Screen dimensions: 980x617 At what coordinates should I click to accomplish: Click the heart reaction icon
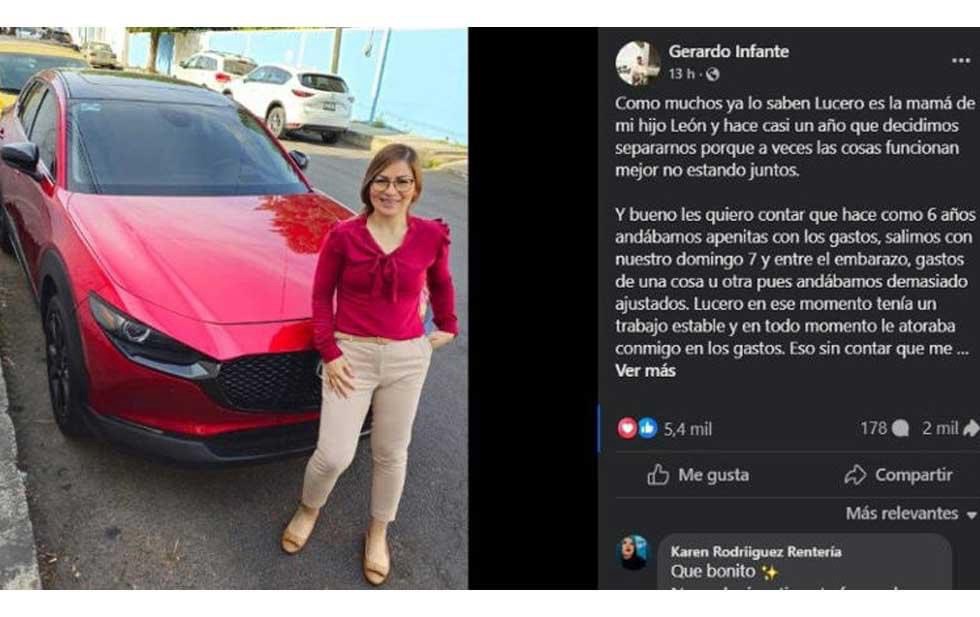[x=627, y=428]
